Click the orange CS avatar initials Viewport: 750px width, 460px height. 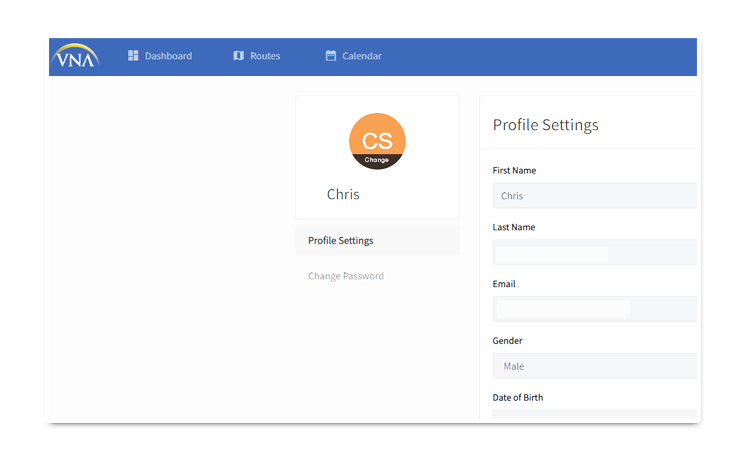pyautogui.click(x=377, y=141)
